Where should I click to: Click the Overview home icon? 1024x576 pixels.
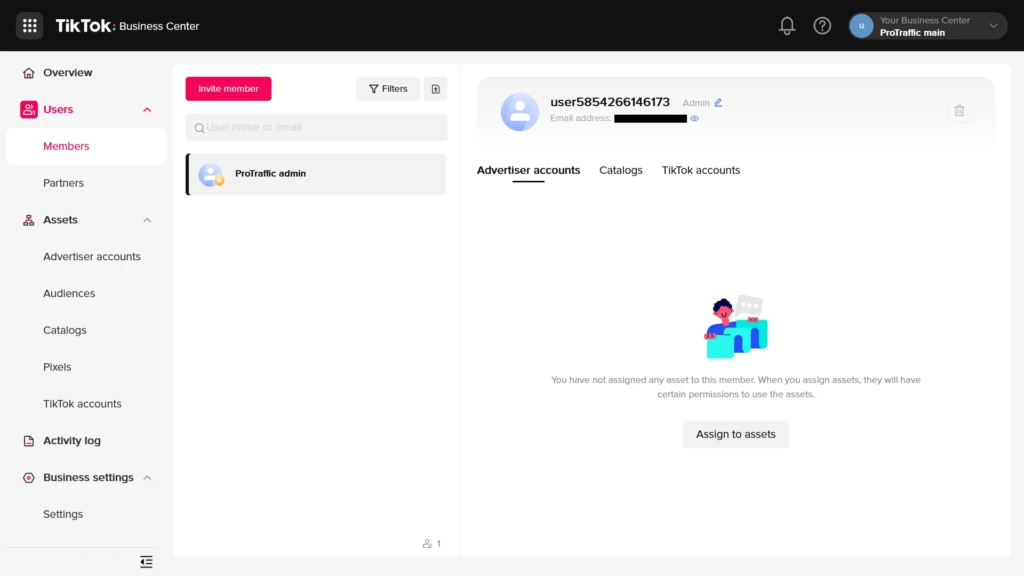pos(29,72)
